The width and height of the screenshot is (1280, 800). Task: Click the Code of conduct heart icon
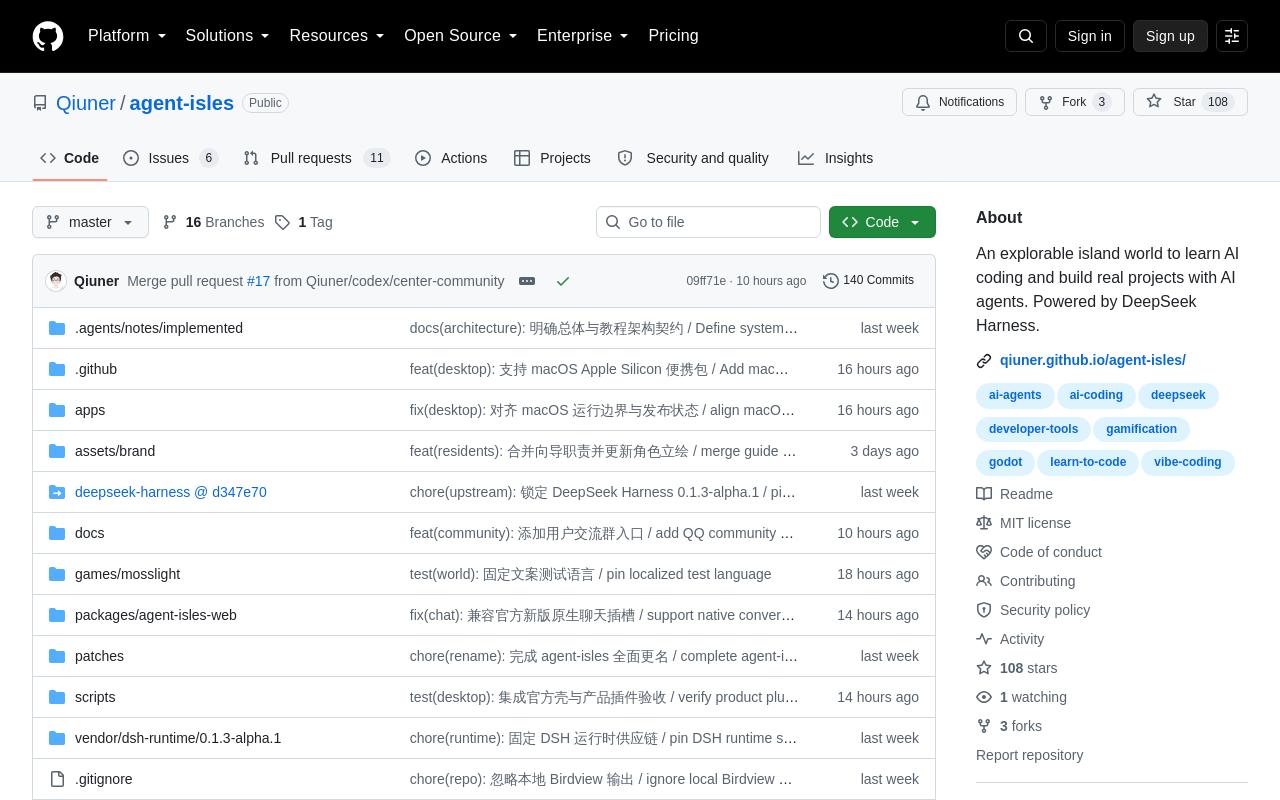click(984, 552)
